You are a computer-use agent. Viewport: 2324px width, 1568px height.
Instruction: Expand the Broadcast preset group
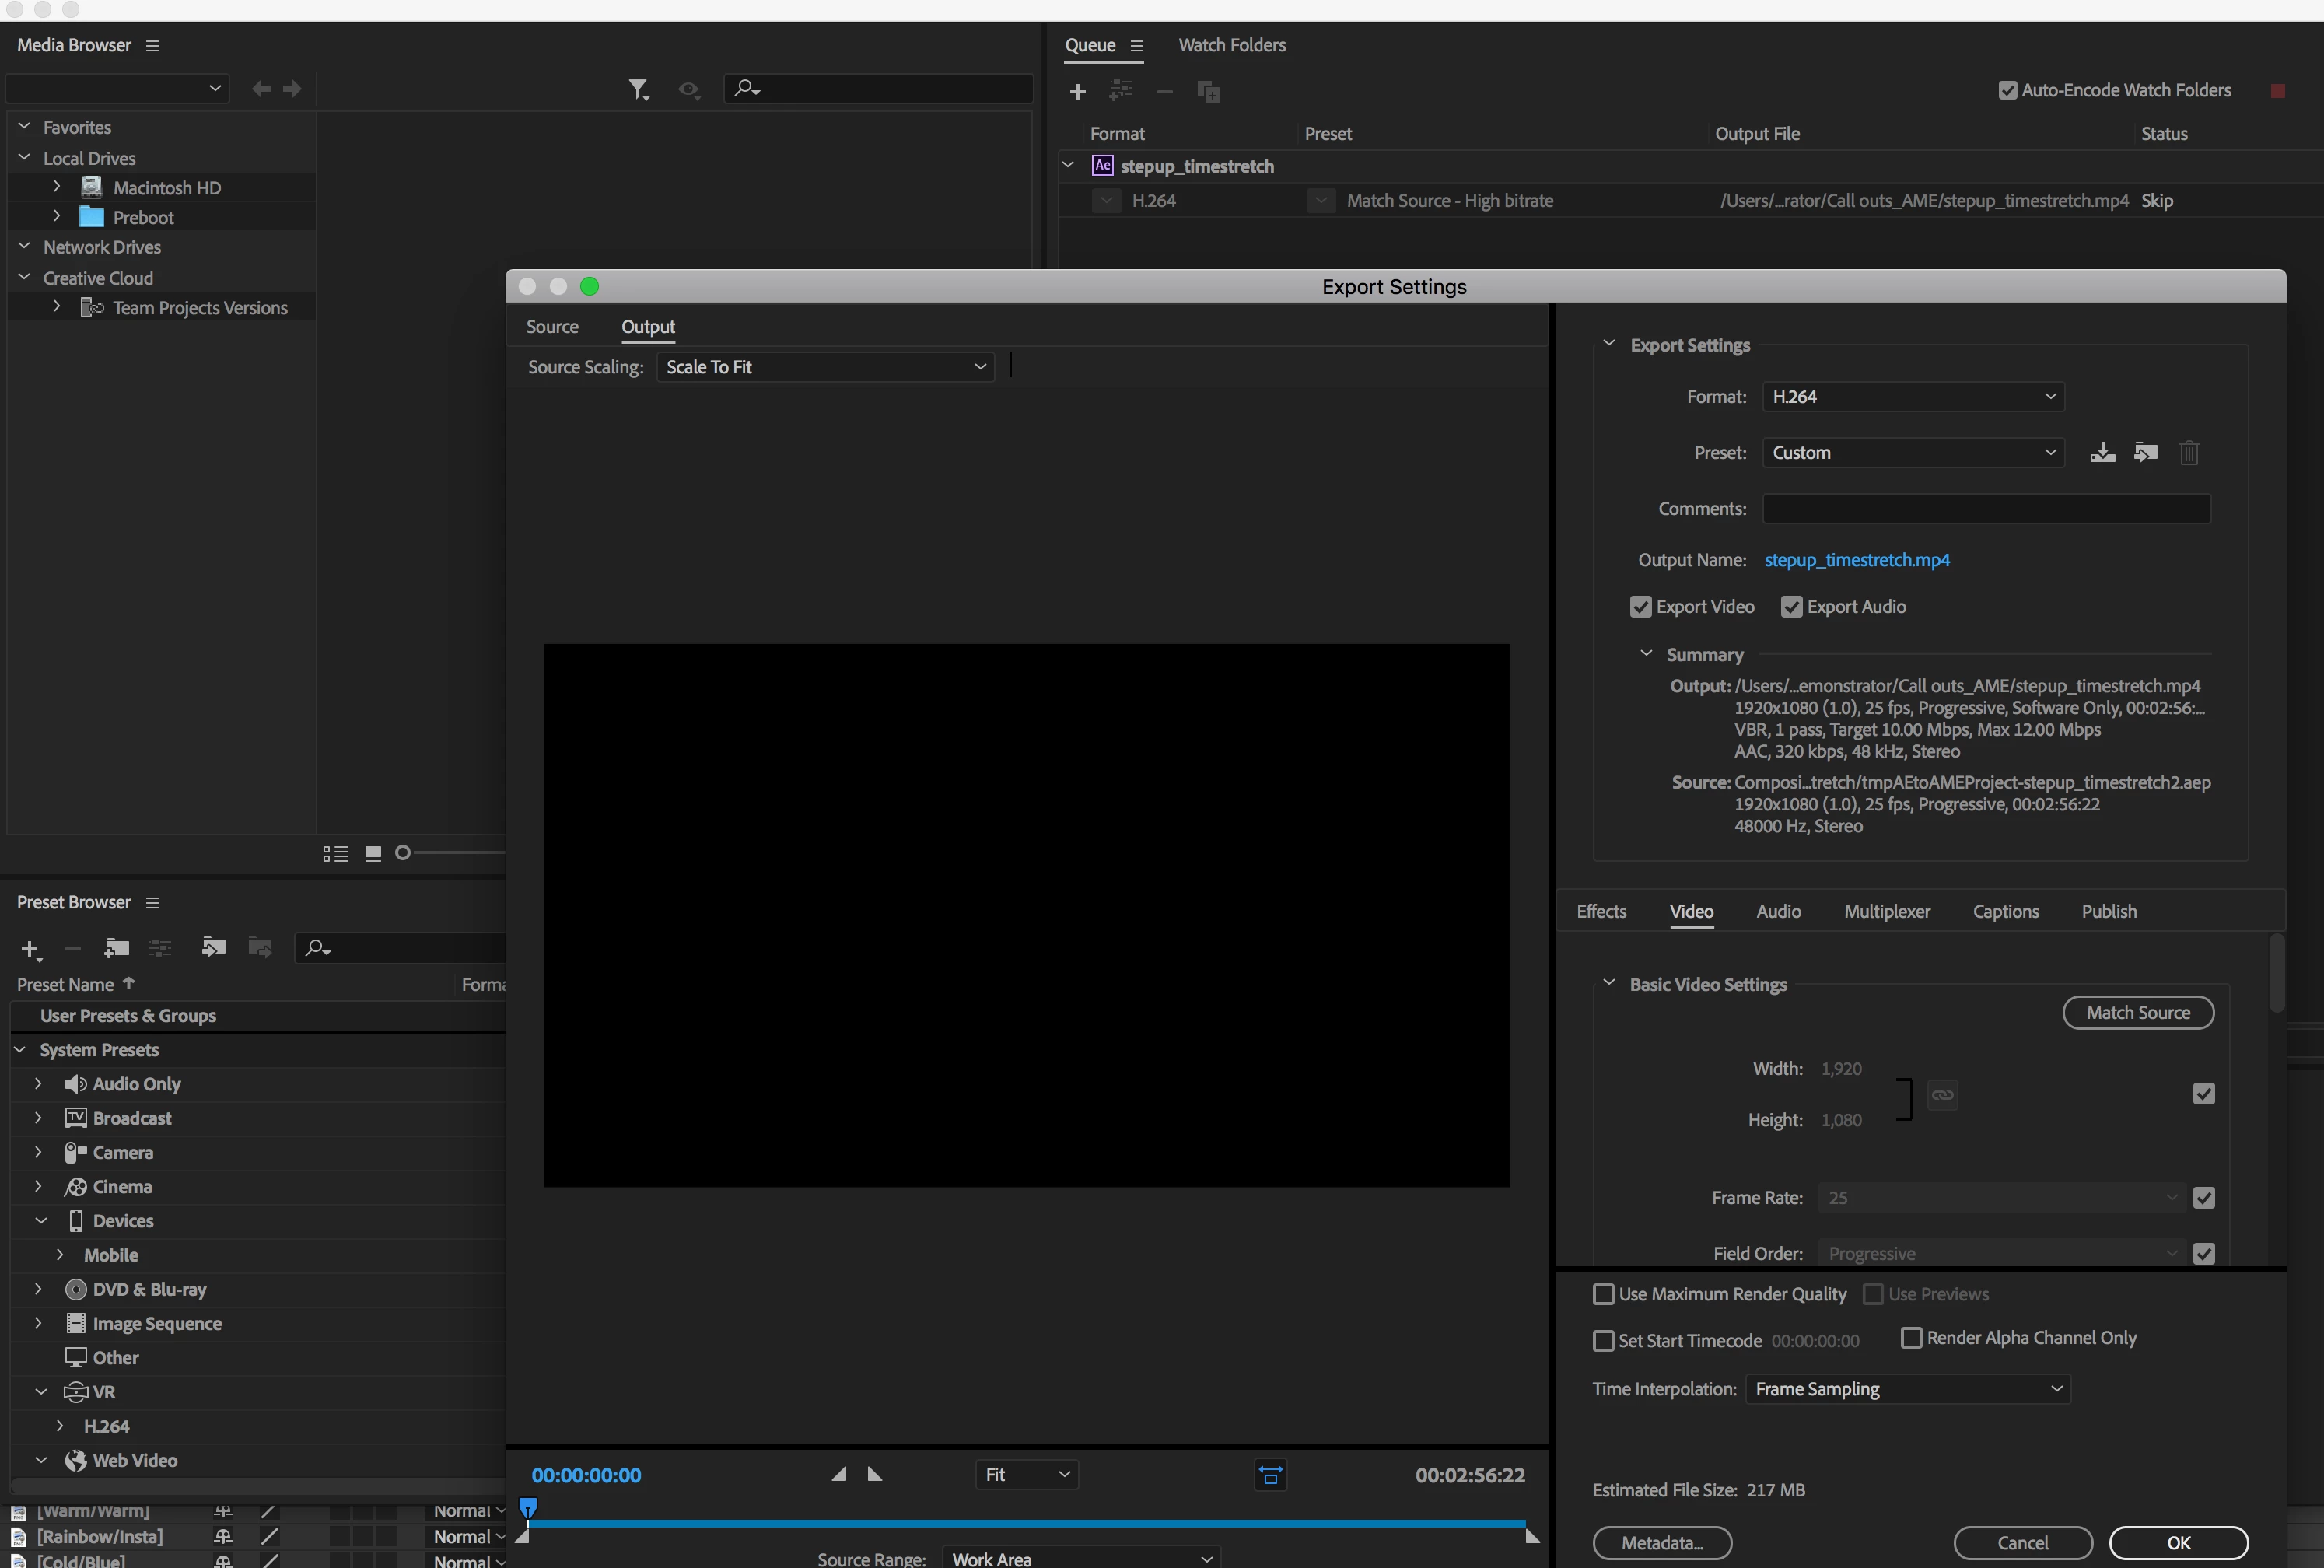[38, 1118]
